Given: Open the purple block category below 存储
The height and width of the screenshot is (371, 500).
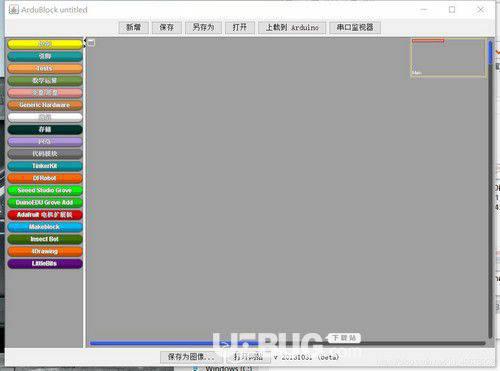Looking at the screenshot, I should pos(45,142).
